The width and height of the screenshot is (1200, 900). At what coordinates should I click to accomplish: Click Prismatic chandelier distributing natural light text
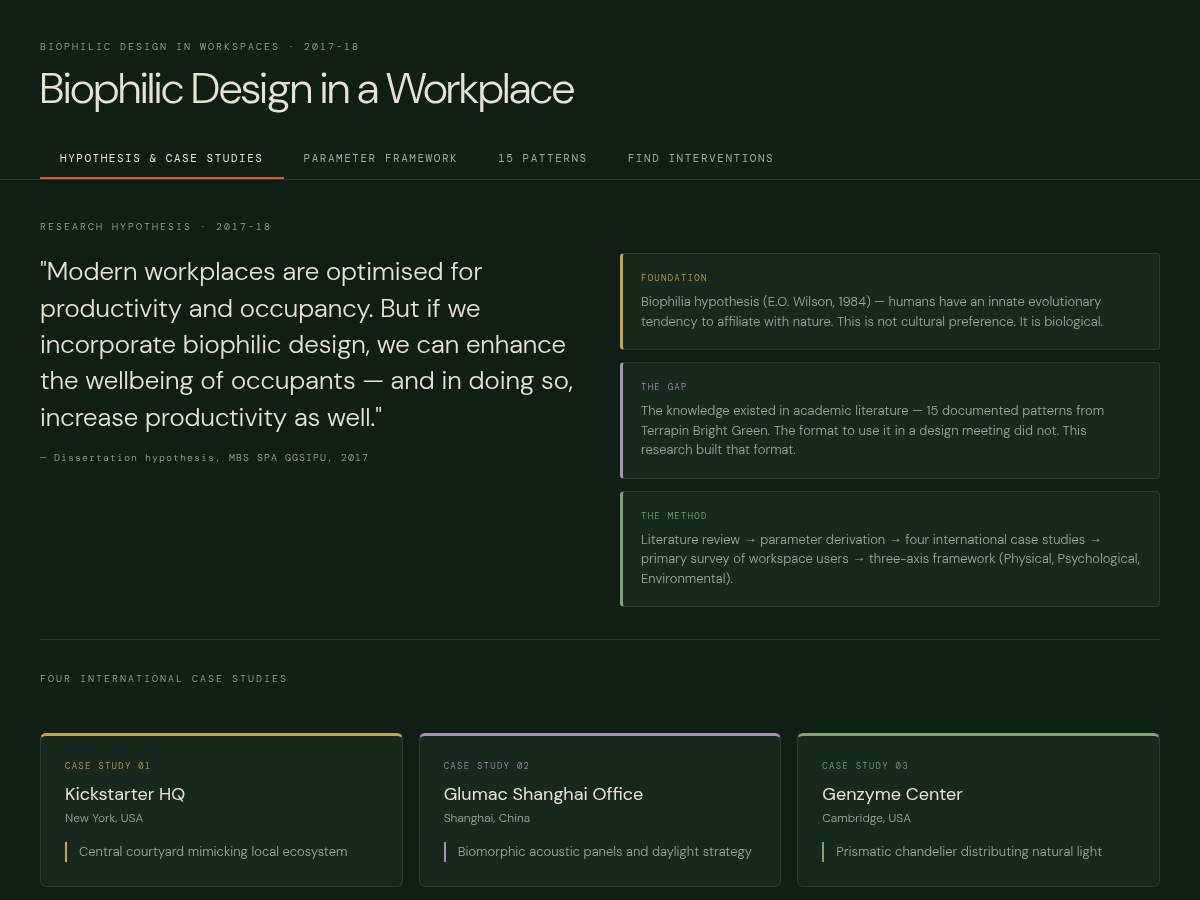pos(969,852)
